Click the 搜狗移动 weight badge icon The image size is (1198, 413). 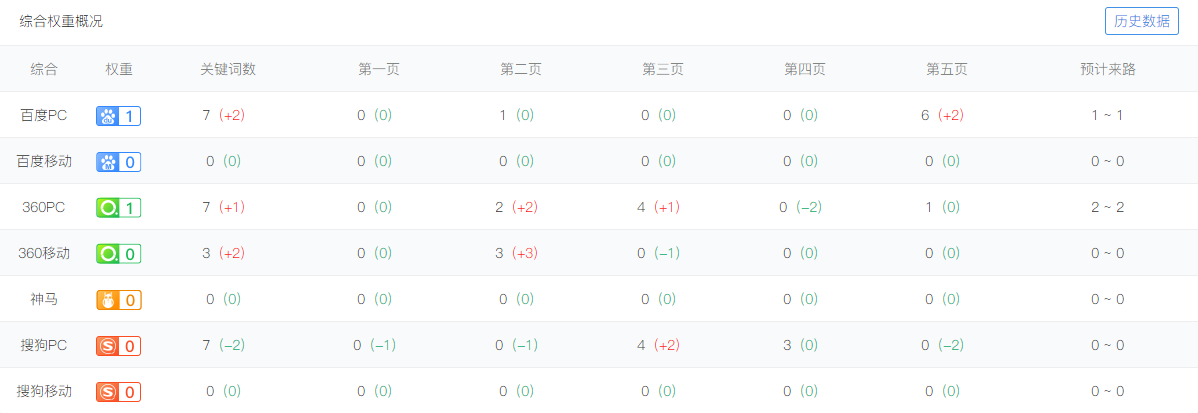pyautogui.click(x=118, y=392)
